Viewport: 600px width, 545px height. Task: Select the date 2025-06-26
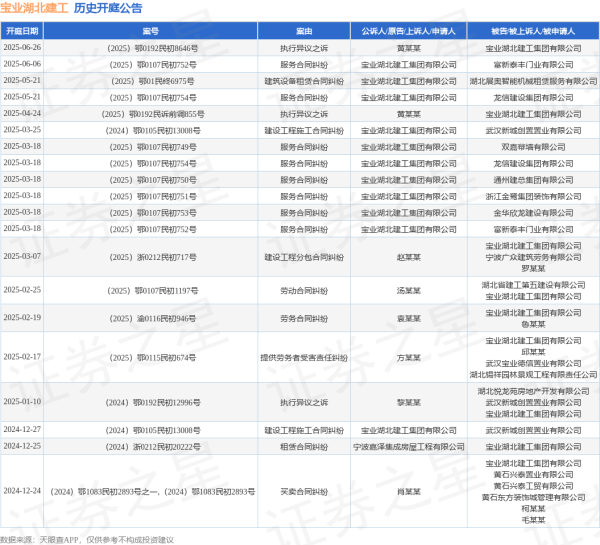pyautogui.click(x=22, y=47)
